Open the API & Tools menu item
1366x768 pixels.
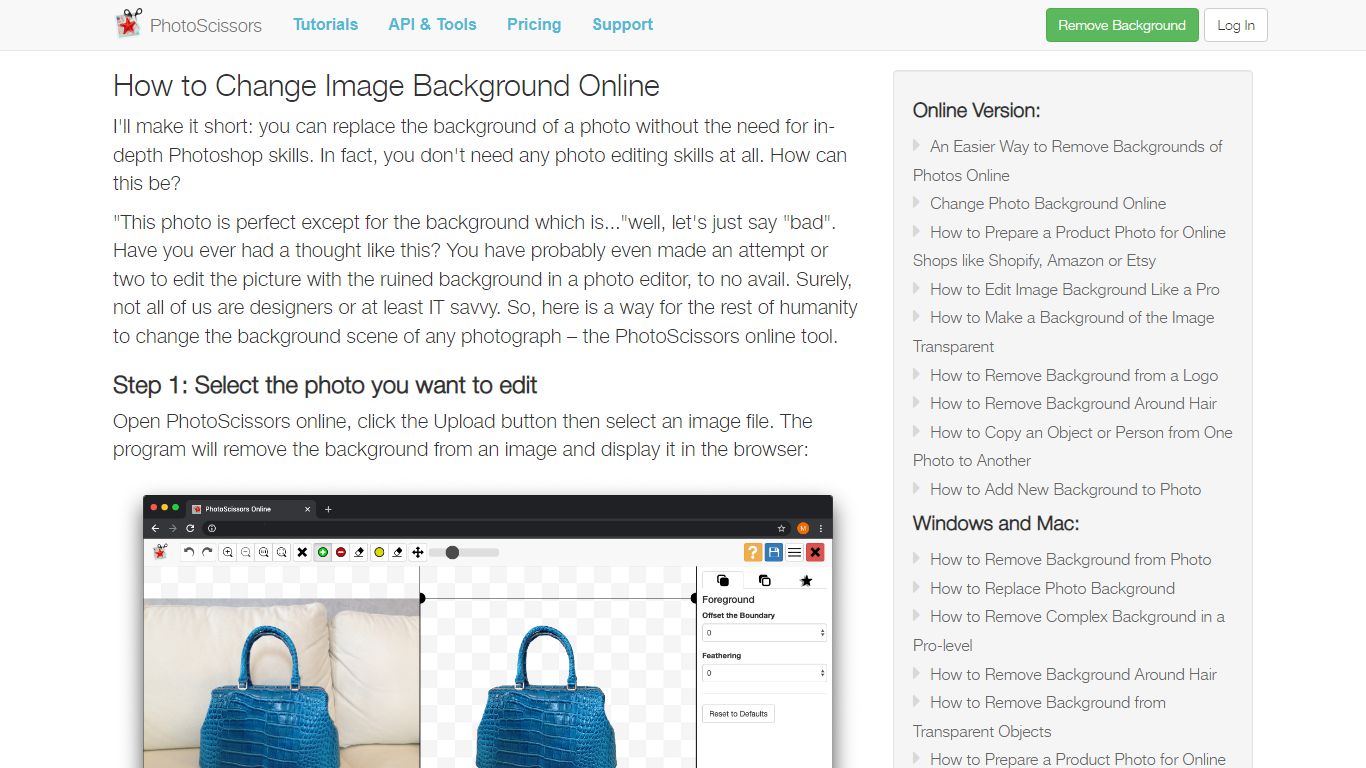(432, 24)
